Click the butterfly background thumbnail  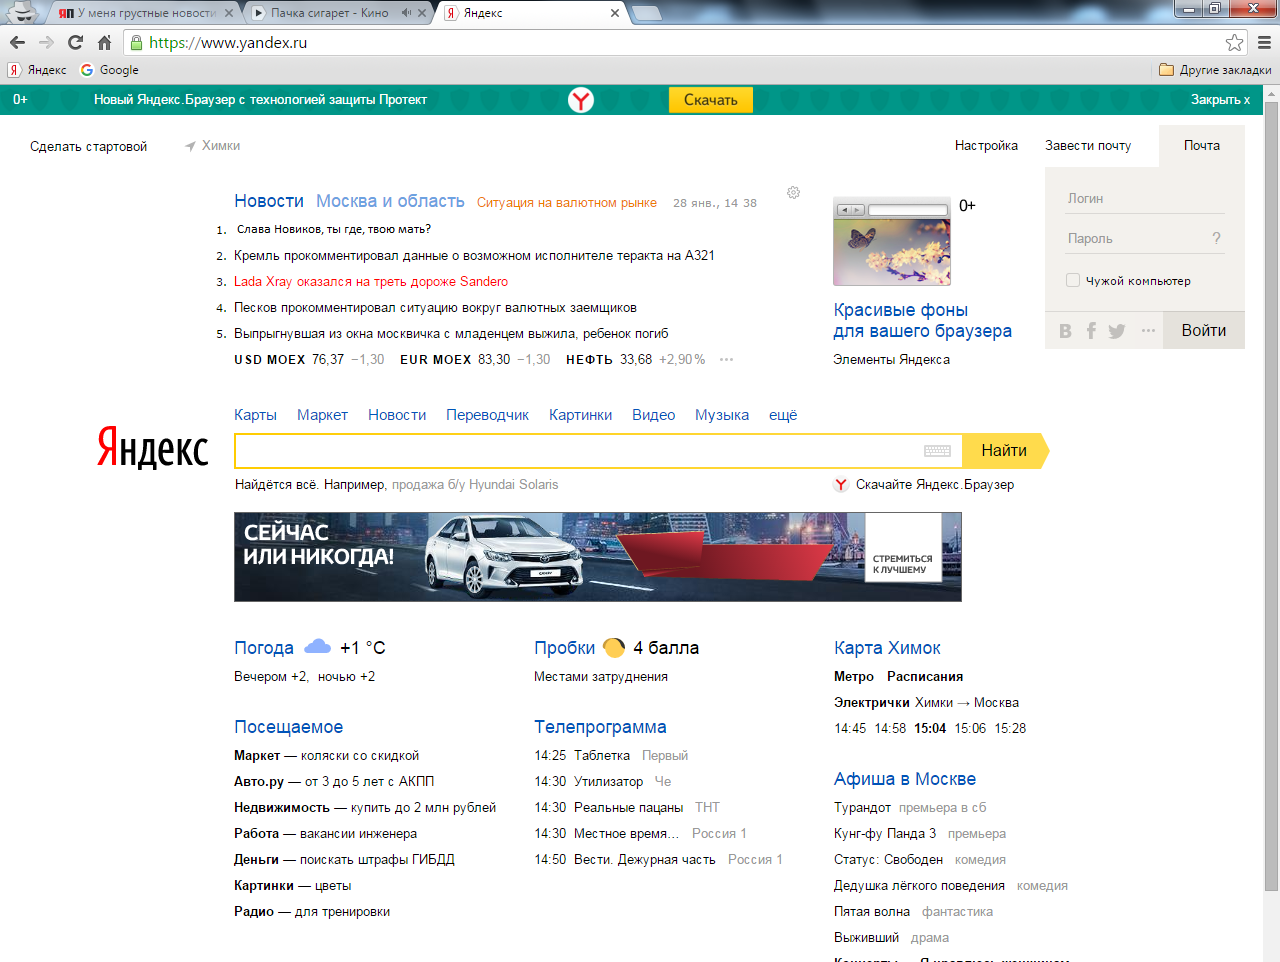click(892, 242)
